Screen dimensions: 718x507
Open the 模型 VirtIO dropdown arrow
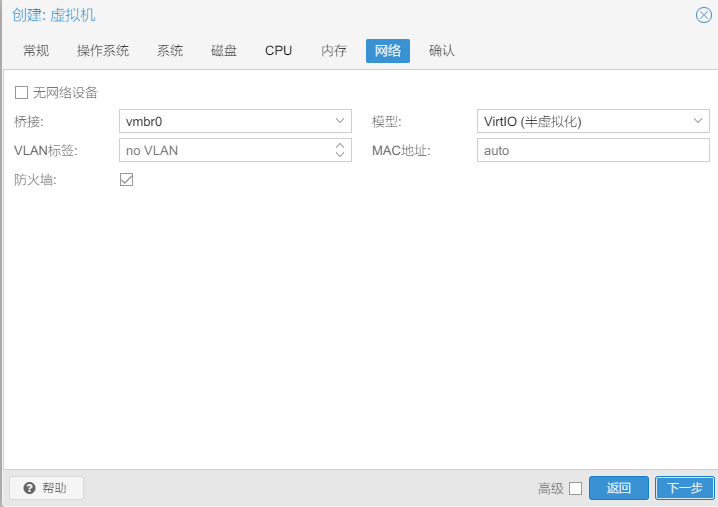click(x=698, y=121)
